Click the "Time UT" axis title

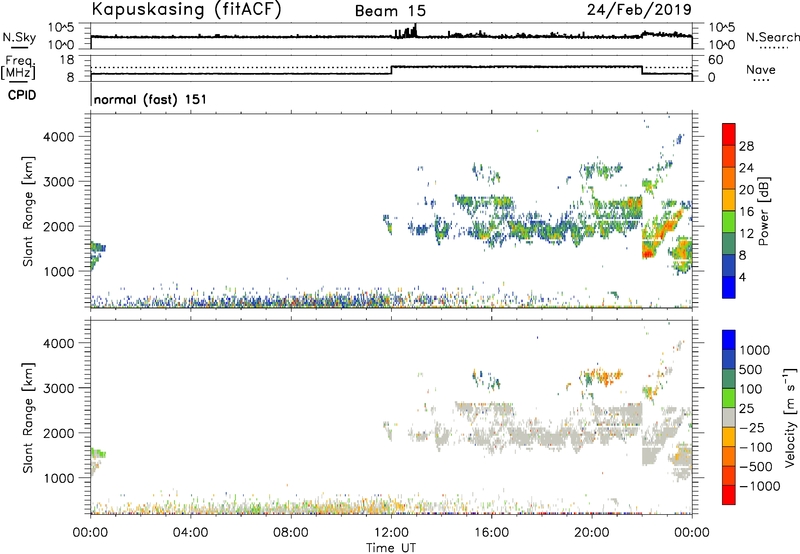click(391, 548)
